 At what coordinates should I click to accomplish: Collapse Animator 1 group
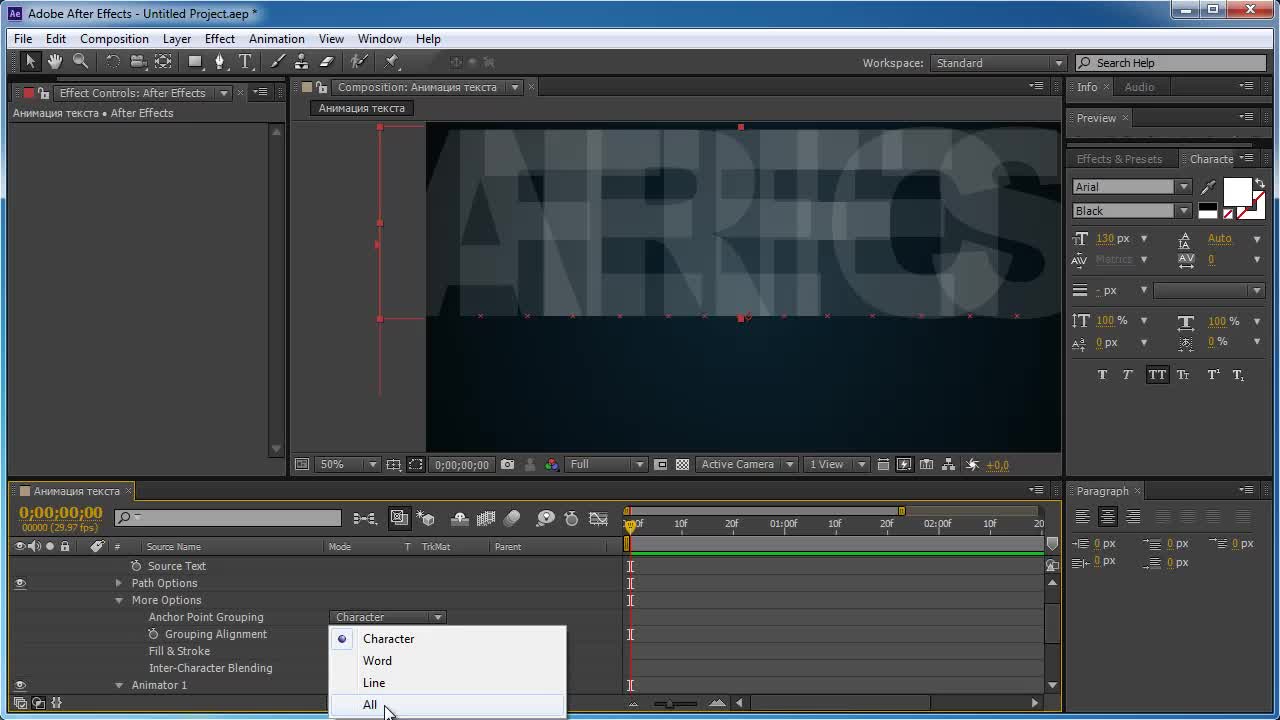pos(119,685)
